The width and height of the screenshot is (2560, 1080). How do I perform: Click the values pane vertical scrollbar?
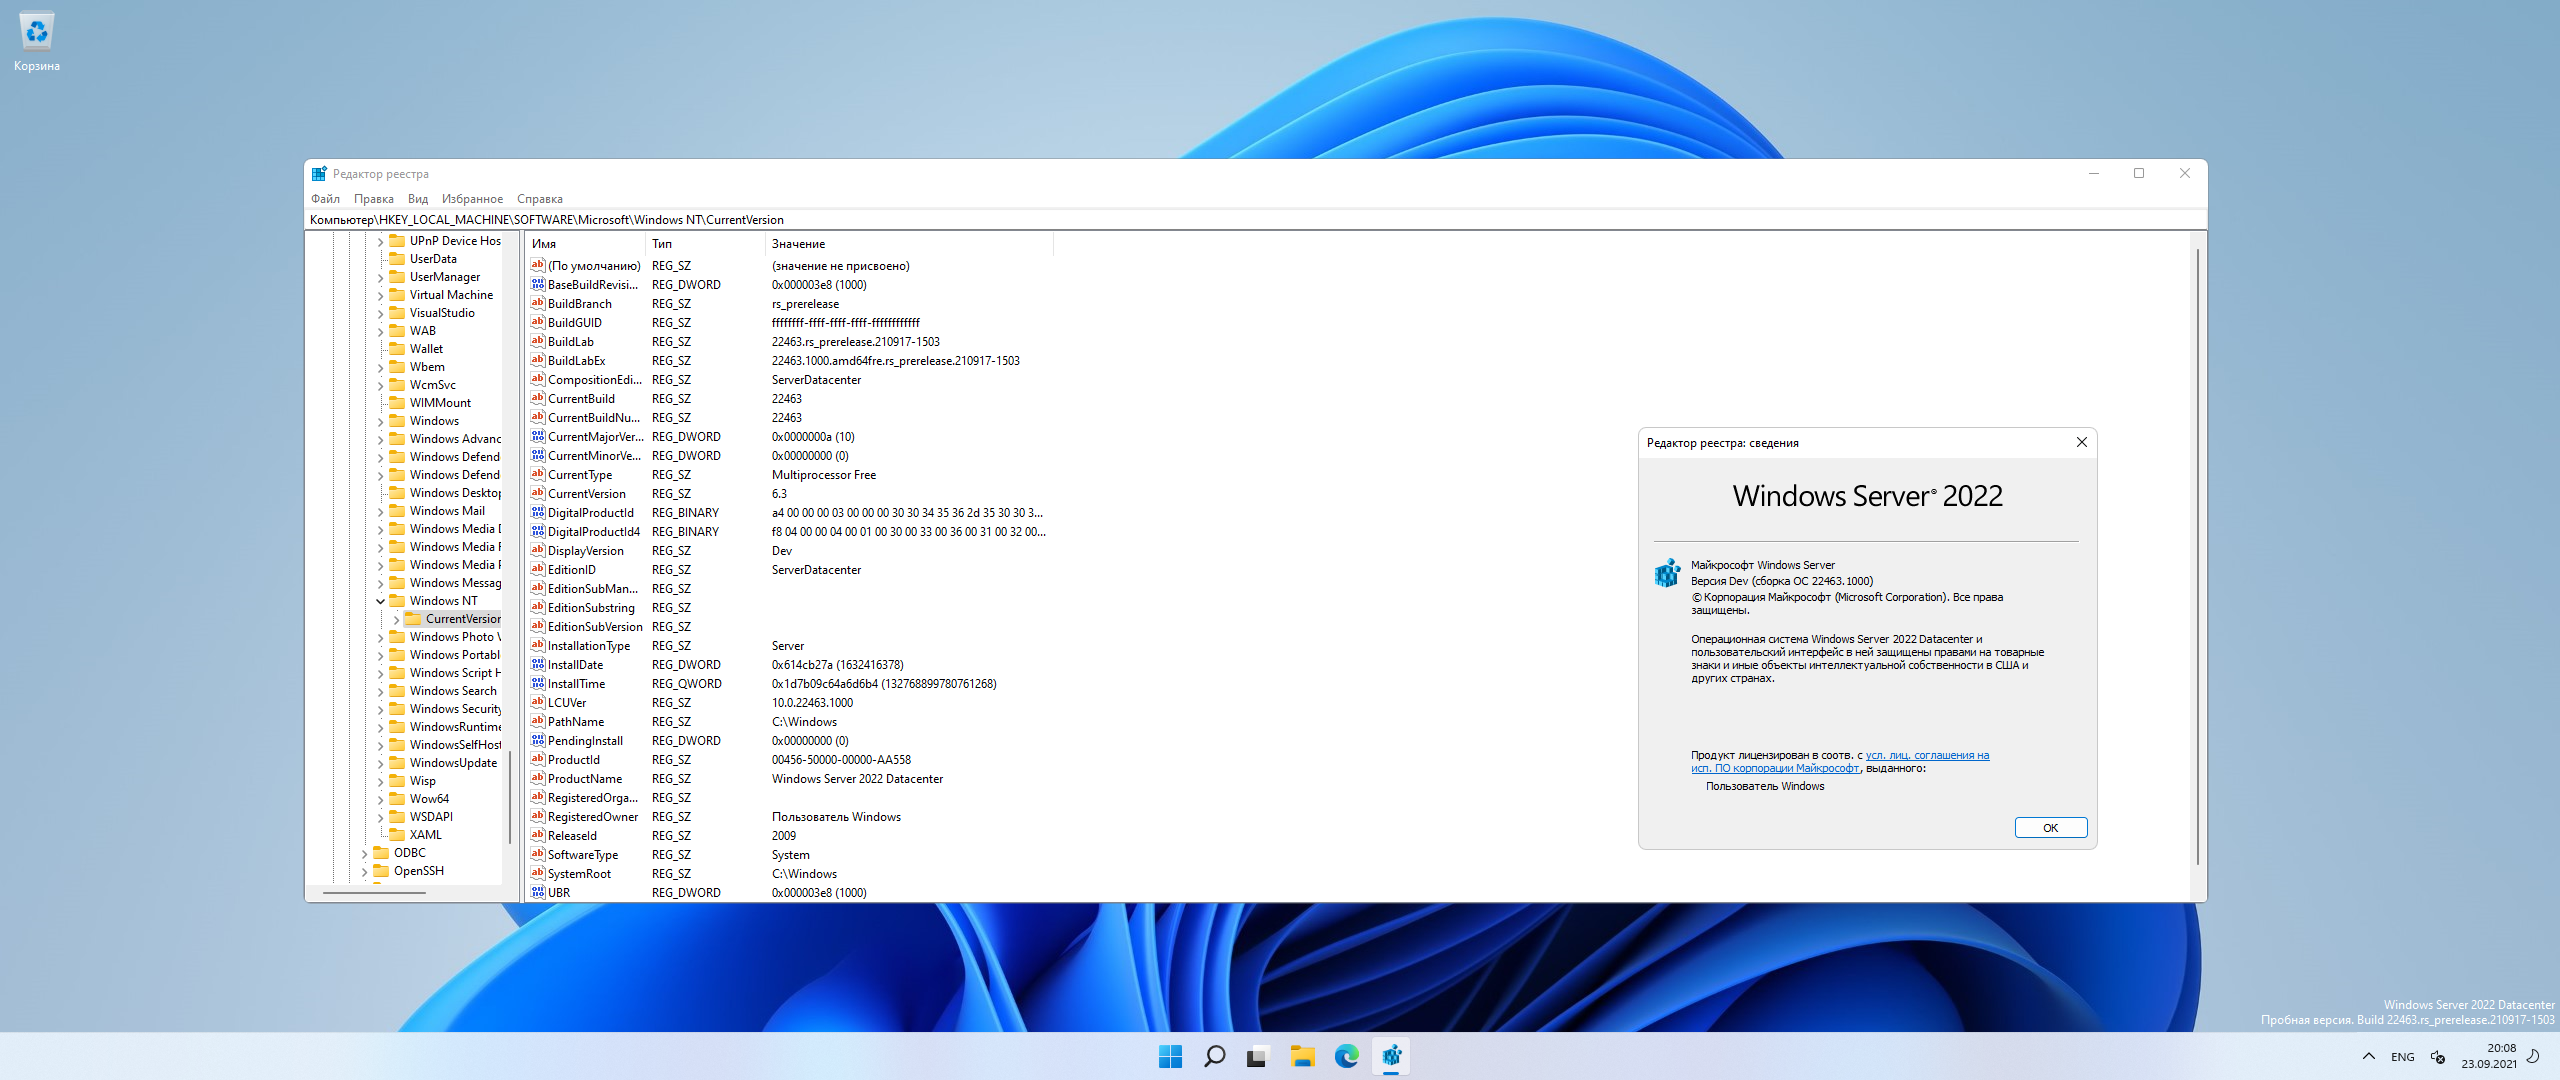(2197, 555)
